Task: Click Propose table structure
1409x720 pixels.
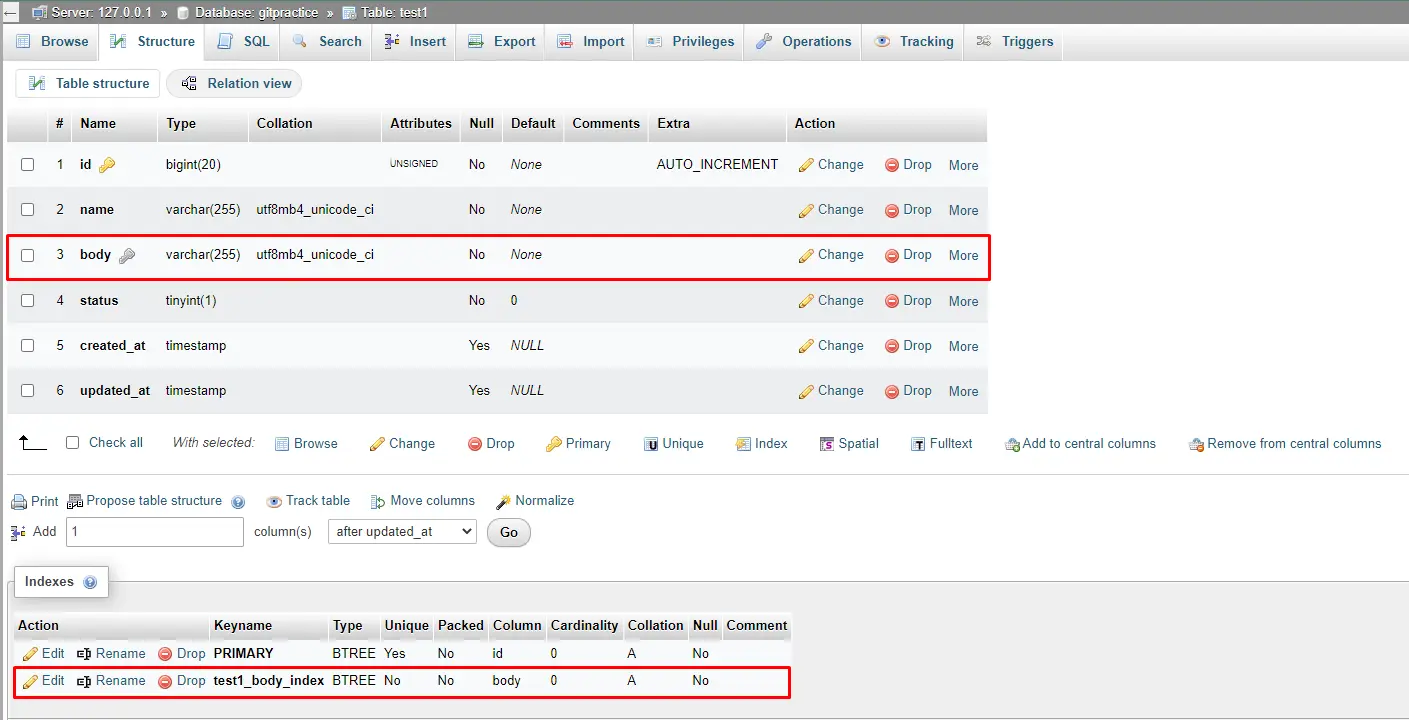Action: coord(144,501)
